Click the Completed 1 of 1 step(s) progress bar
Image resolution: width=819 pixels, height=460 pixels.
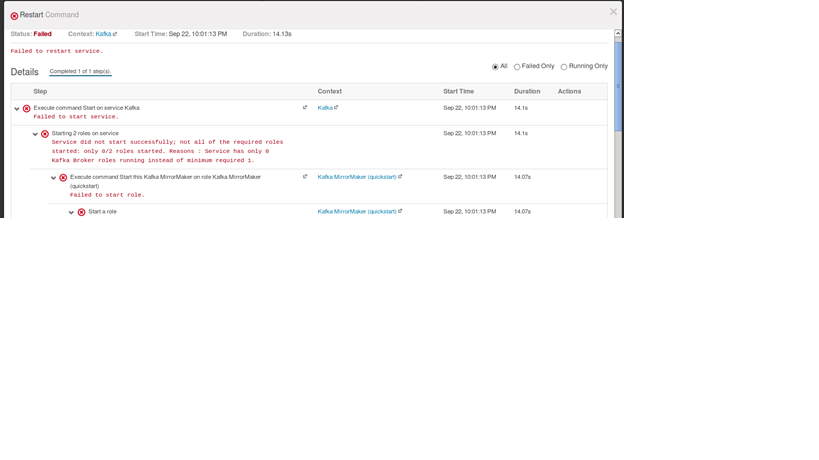point(80,72)
